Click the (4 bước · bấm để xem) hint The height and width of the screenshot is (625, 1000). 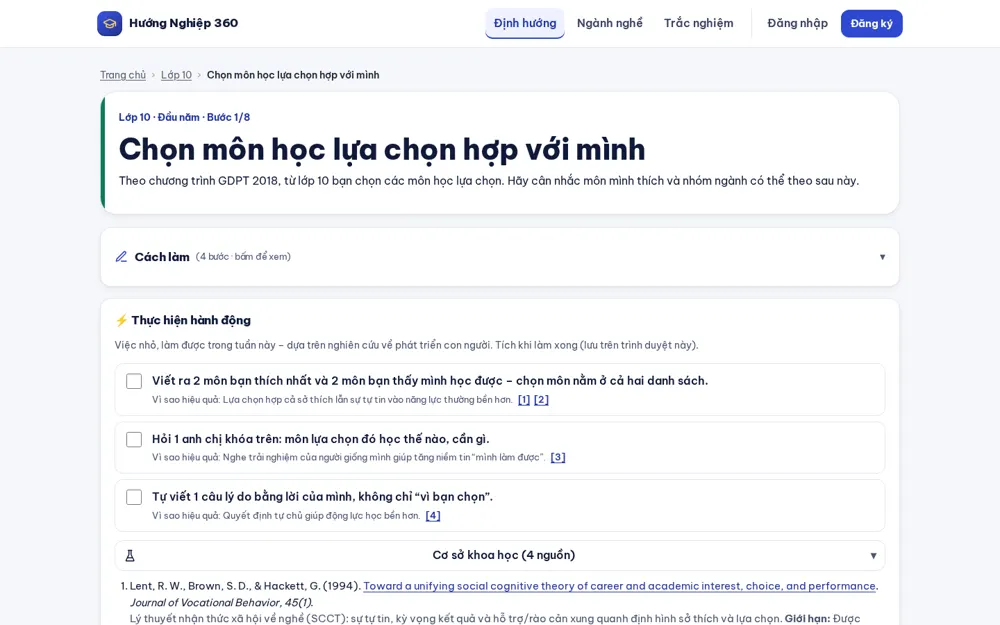(x=243, y=257)
